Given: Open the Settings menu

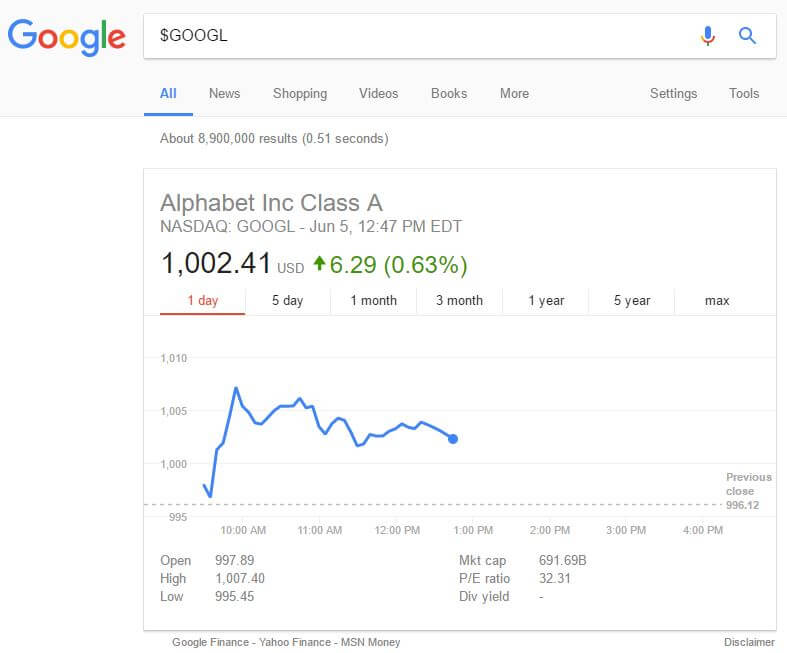Looking at the screenshot, I should 673,93.
